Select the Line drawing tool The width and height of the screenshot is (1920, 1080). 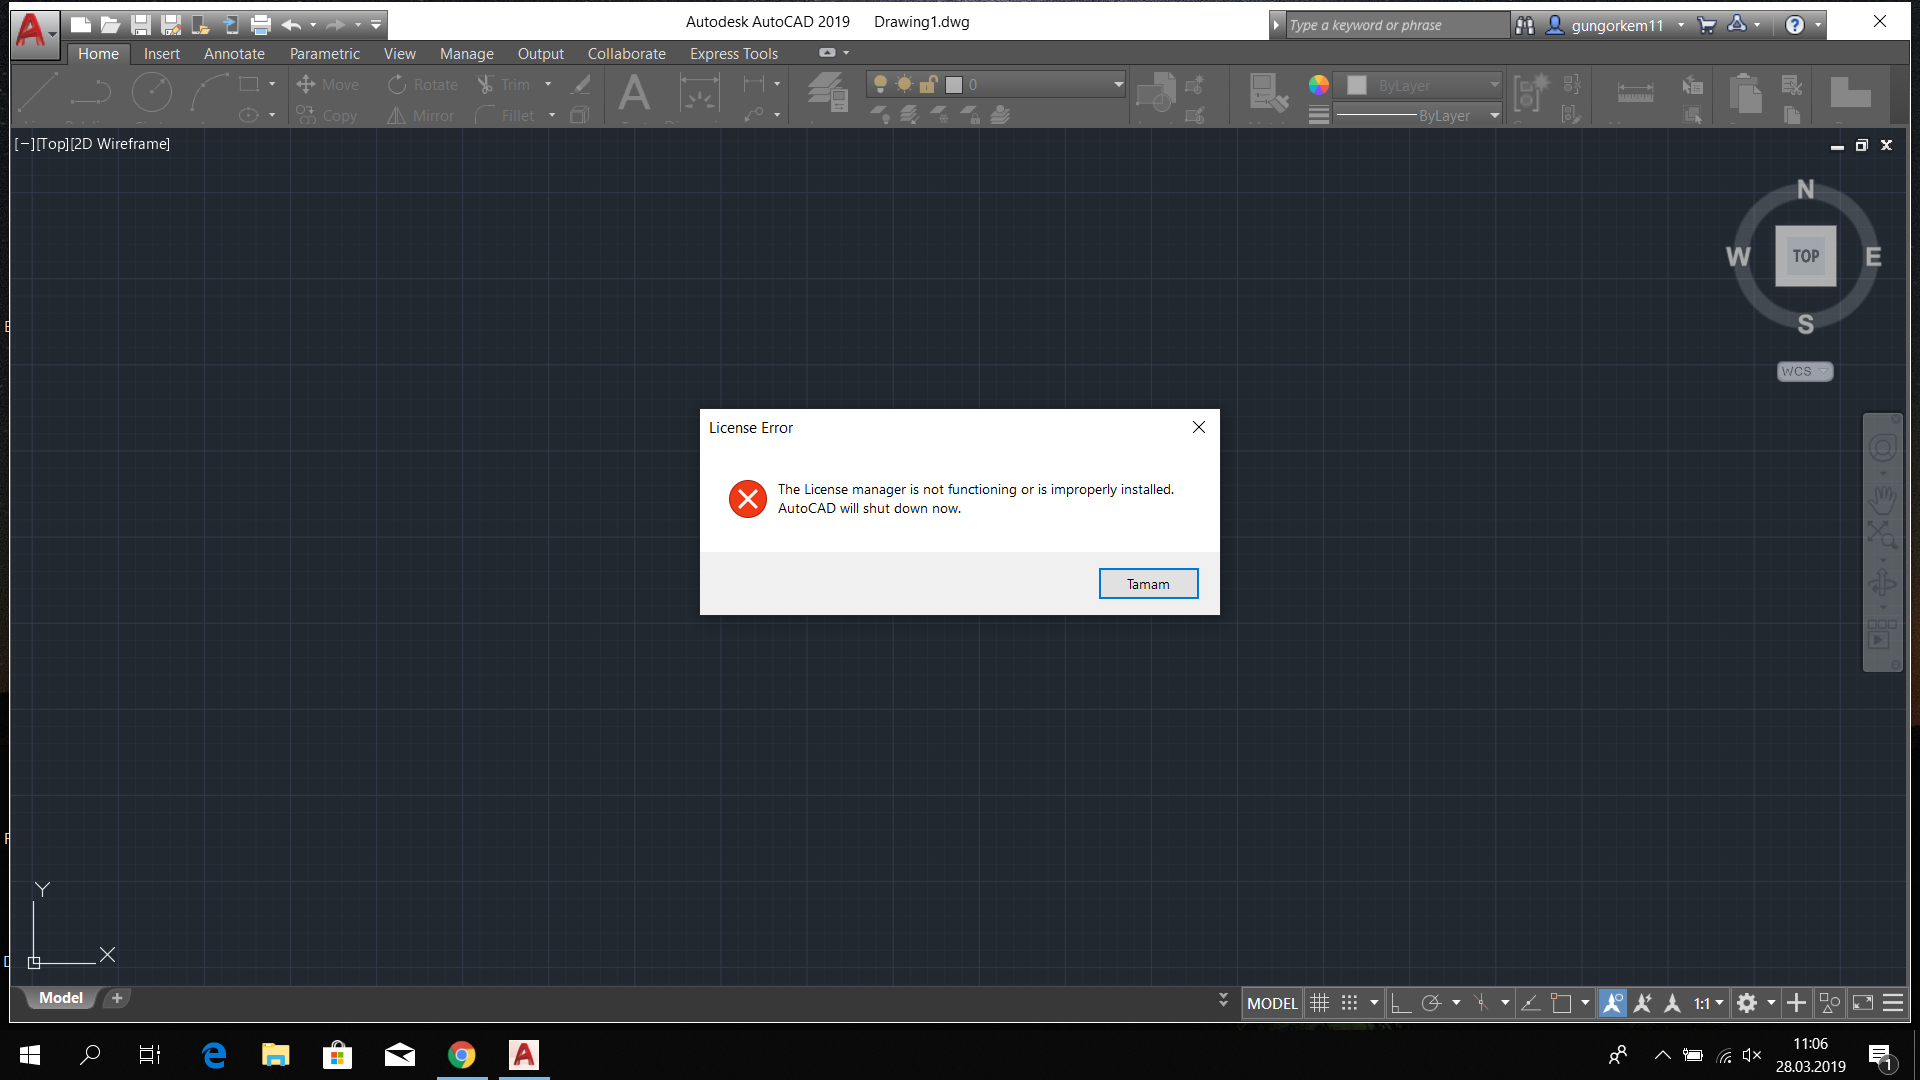[x=38, y=92]
